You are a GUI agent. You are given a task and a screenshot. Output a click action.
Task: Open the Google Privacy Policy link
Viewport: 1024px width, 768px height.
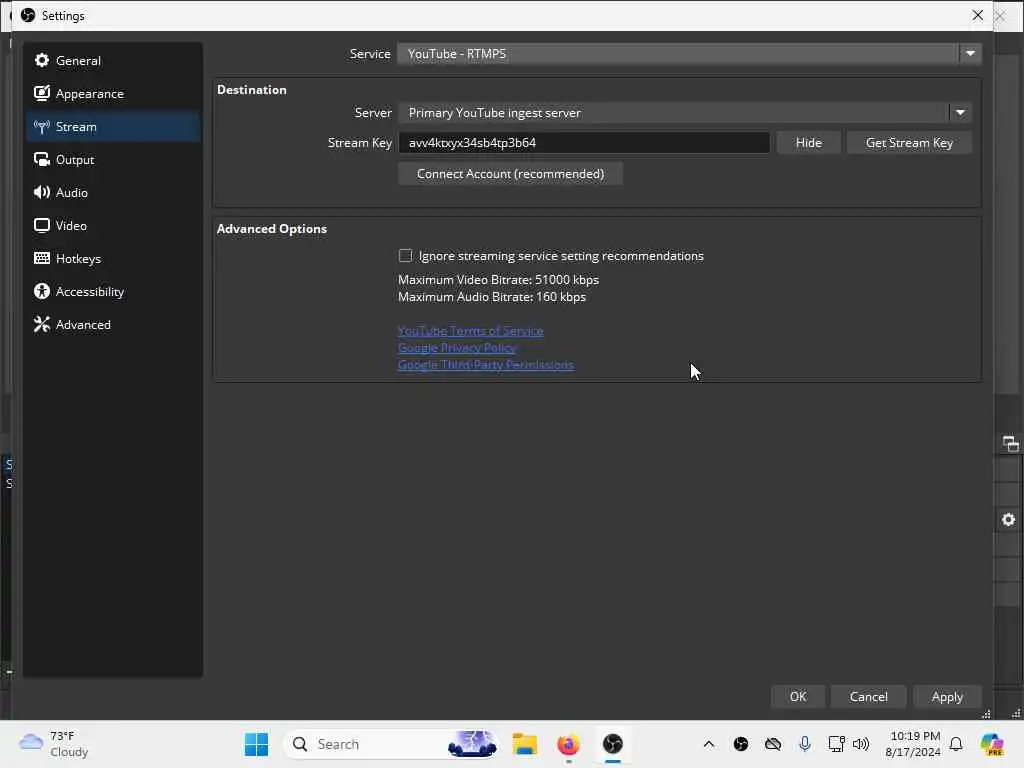click(456, 348)
